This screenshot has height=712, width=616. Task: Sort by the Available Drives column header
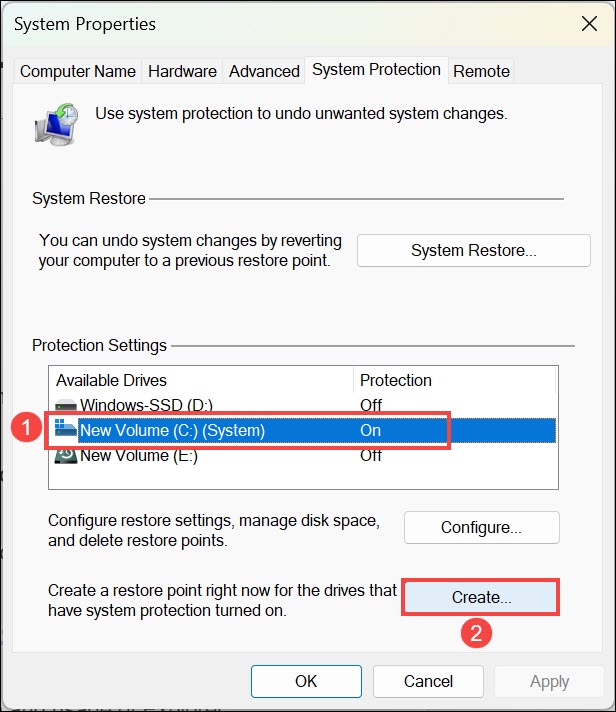[x=112, y=380]
